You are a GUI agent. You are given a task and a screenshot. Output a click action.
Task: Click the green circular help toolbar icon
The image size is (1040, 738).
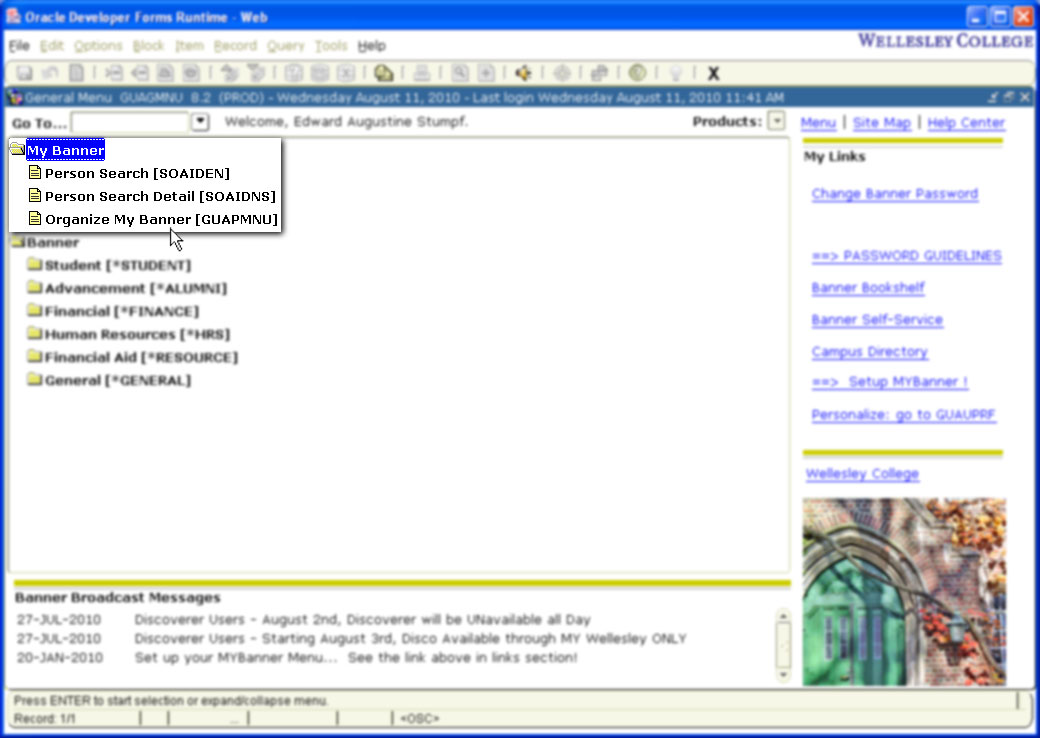tap(637, 73)
